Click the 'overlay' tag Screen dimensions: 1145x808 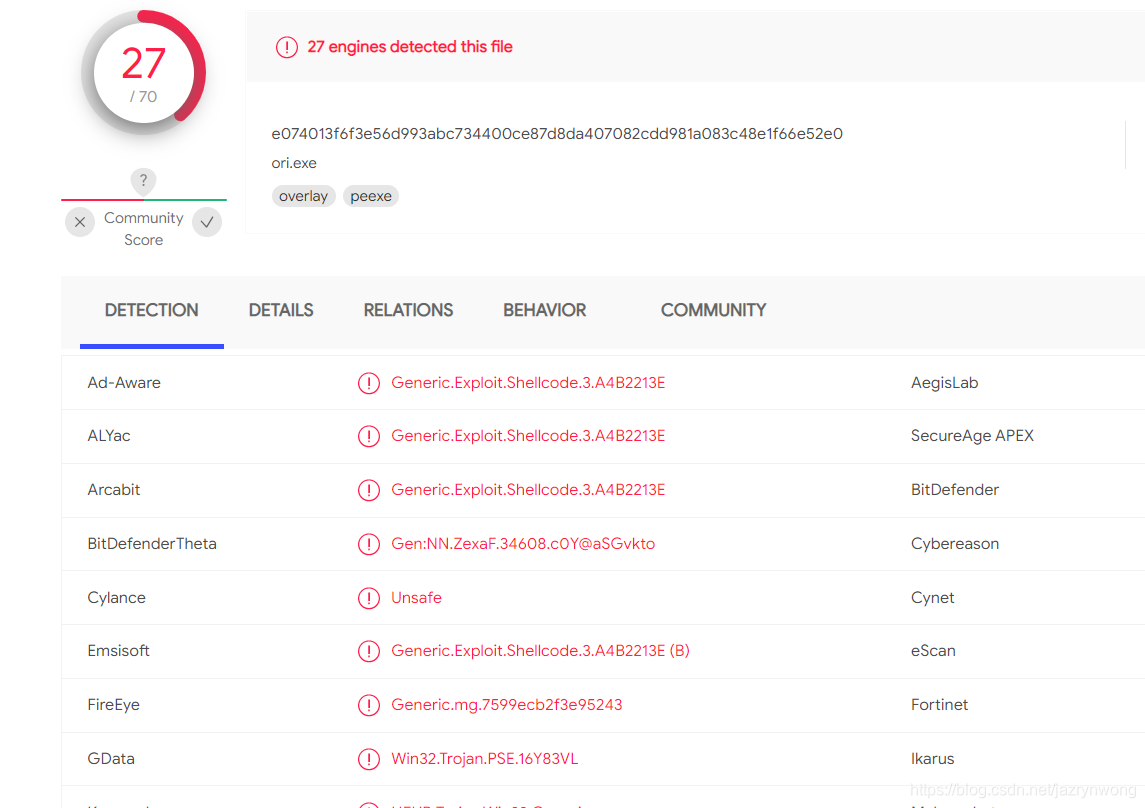(304, 196)
